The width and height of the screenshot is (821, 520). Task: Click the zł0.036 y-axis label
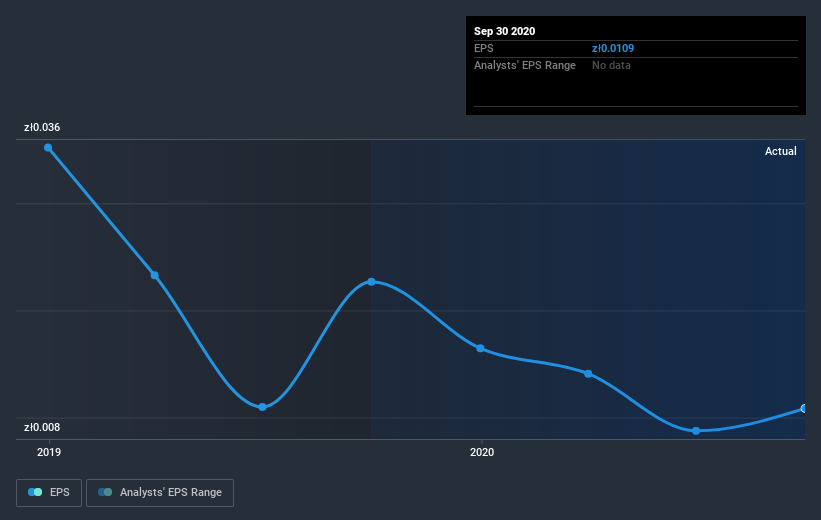tap(42, 127)
